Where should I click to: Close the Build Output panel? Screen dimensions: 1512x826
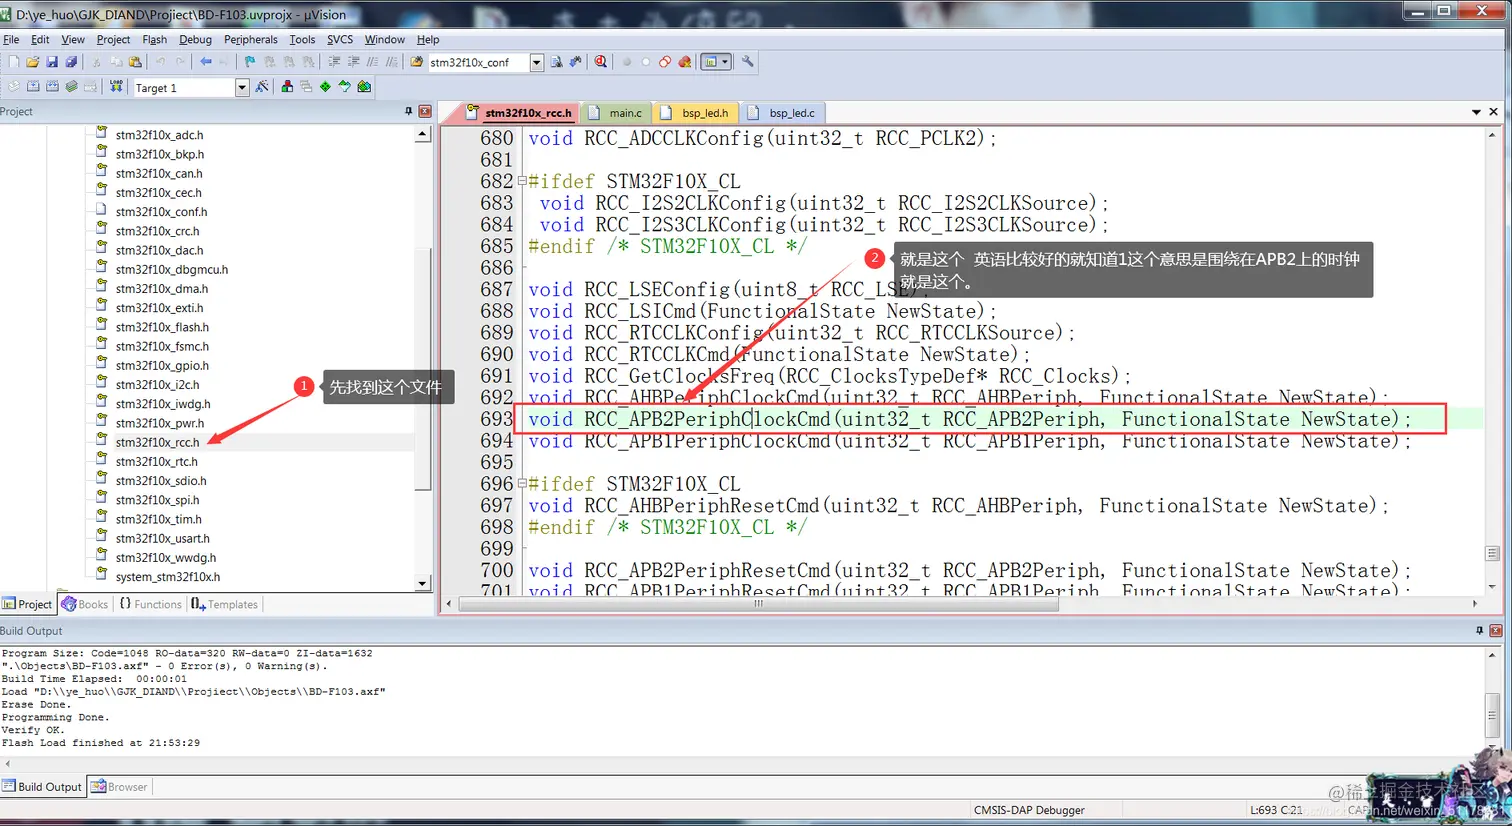[1496, 631]
